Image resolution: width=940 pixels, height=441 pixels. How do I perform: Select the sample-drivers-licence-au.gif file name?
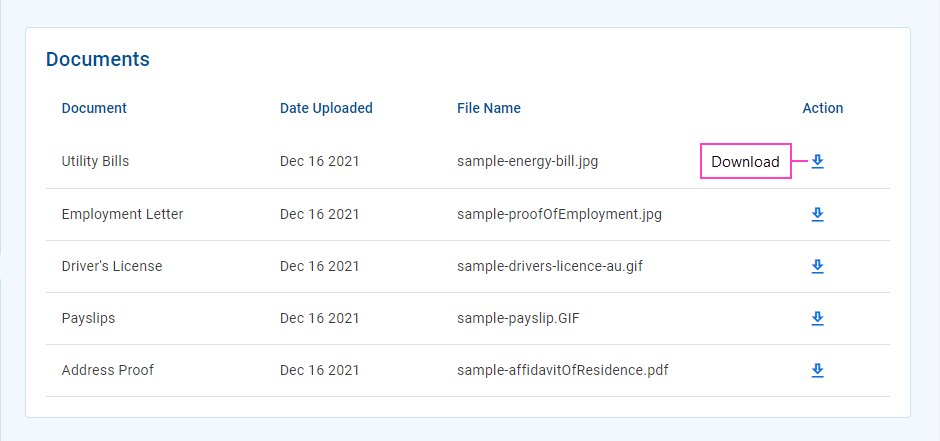(x=550, y=266)
